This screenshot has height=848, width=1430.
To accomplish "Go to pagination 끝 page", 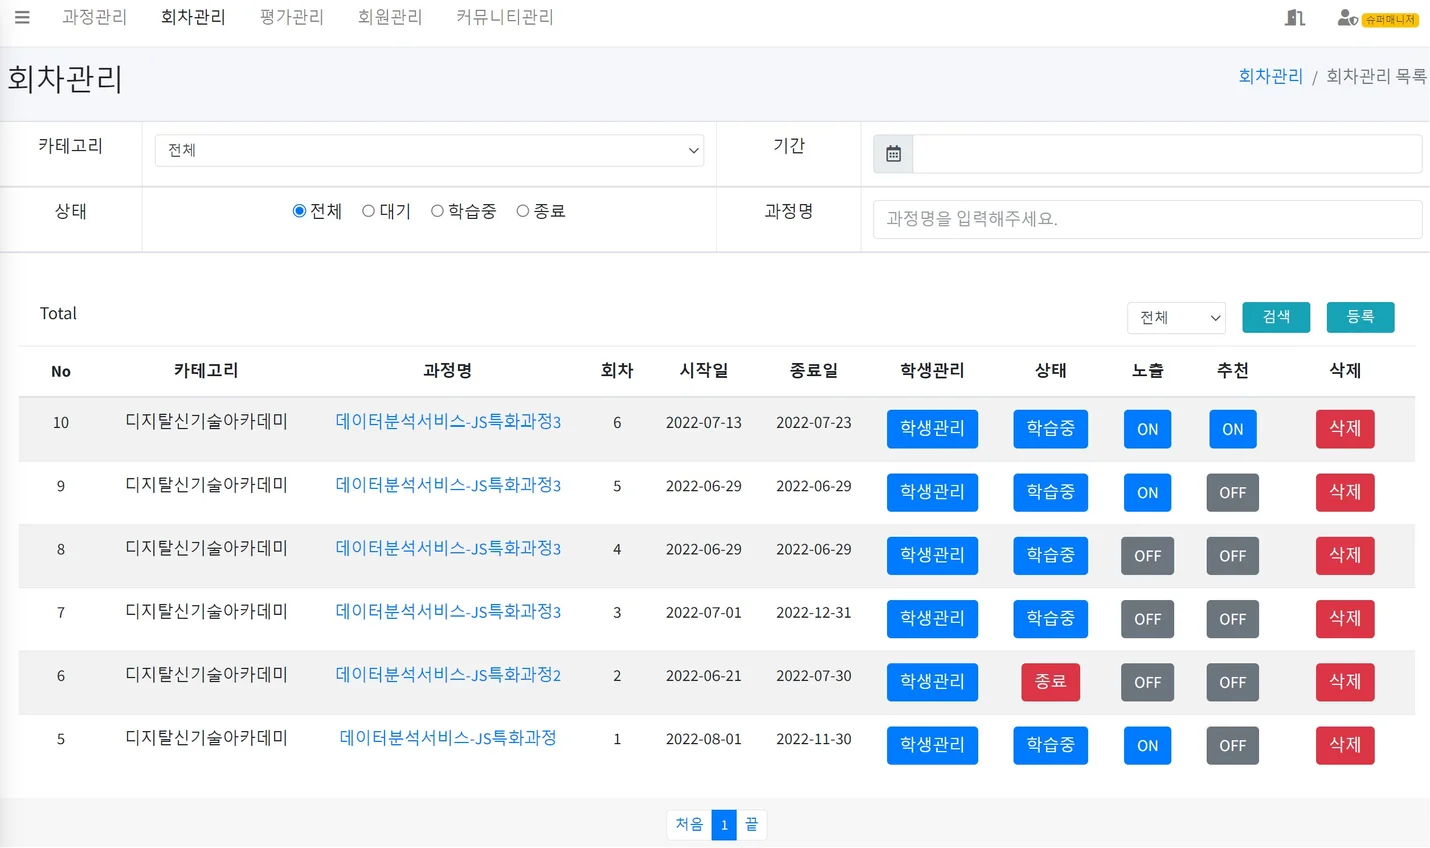I will coord(751,824).
